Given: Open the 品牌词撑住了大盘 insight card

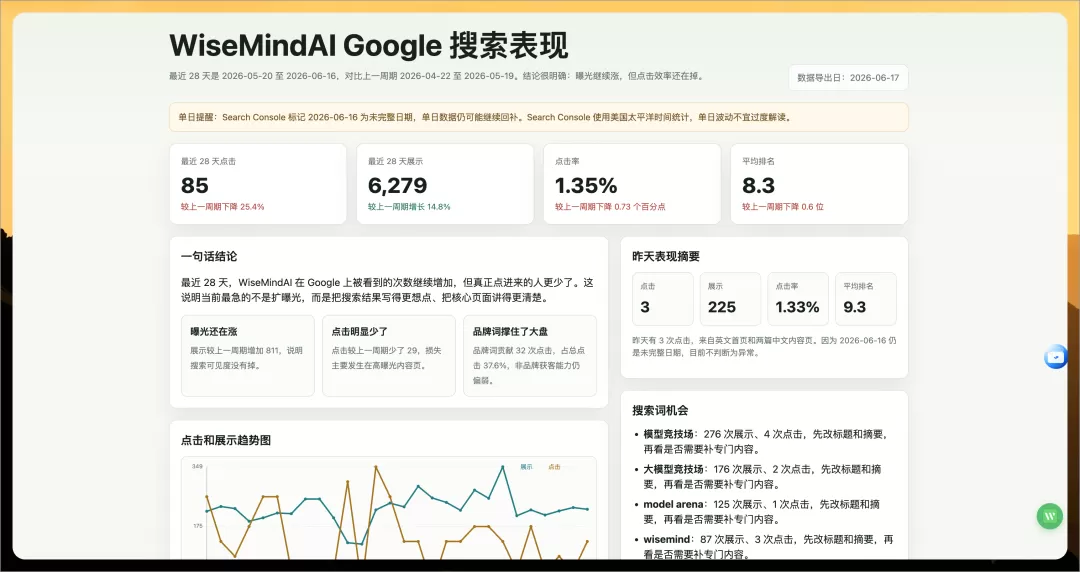Looking at the screenshot, I should [x=530, y=356].
